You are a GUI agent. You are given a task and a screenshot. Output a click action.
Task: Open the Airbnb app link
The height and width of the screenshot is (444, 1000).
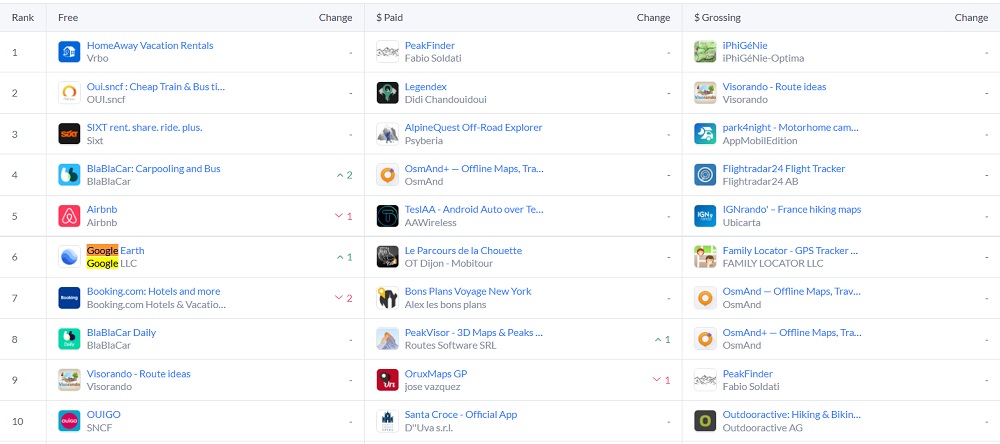point(102,209)
